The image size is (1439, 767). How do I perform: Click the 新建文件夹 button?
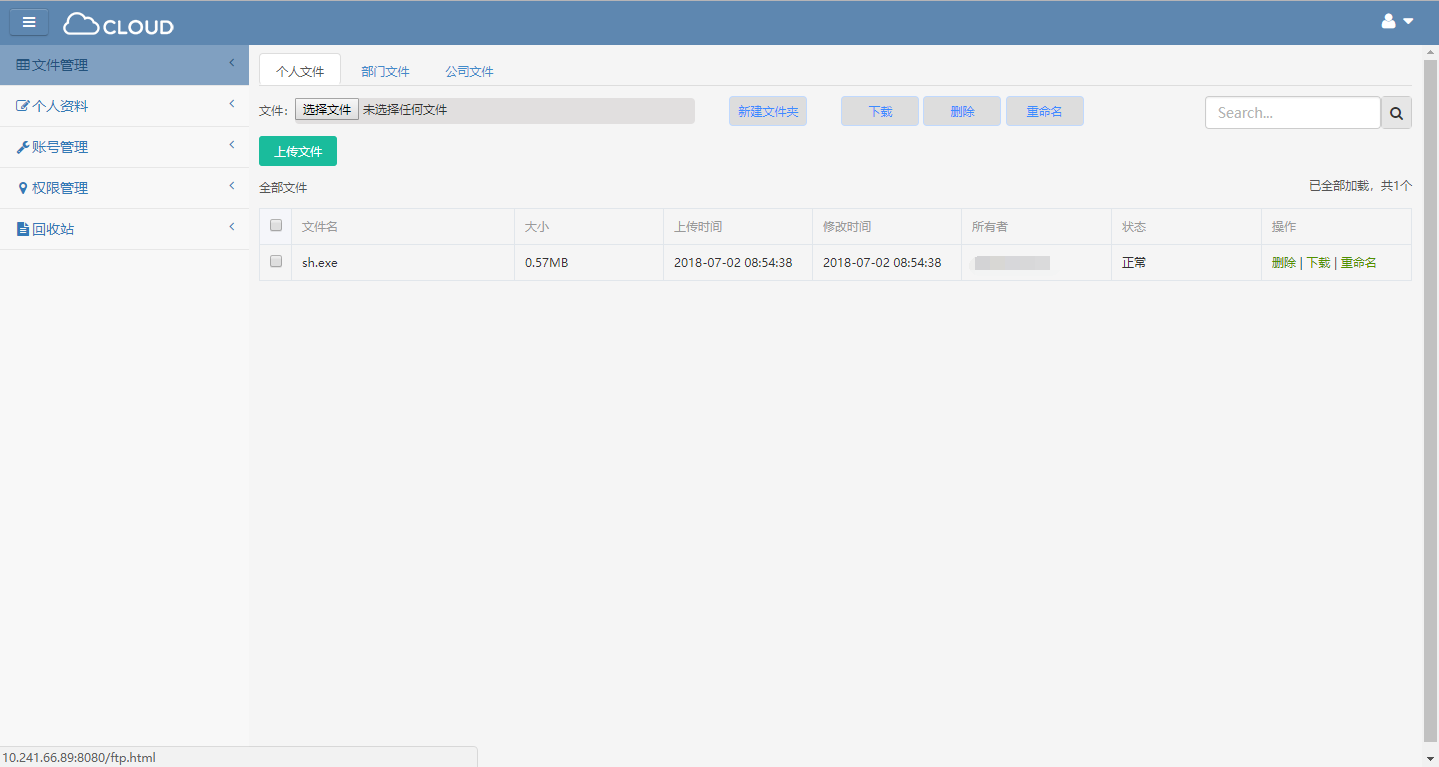(x=768, y=112)
